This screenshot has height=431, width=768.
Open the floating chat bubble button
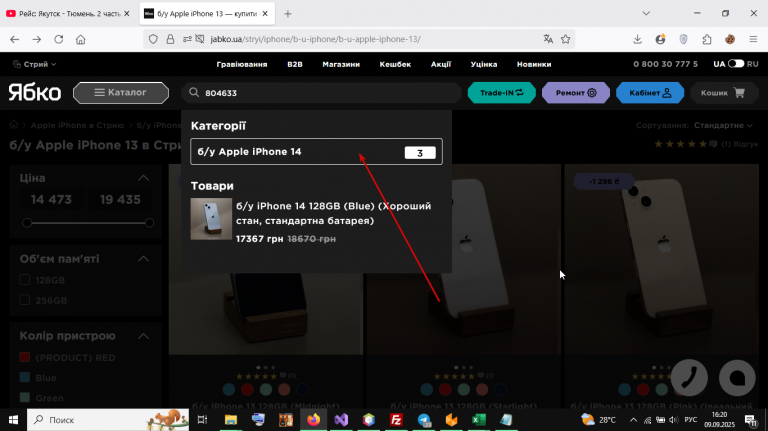point(737,378)
